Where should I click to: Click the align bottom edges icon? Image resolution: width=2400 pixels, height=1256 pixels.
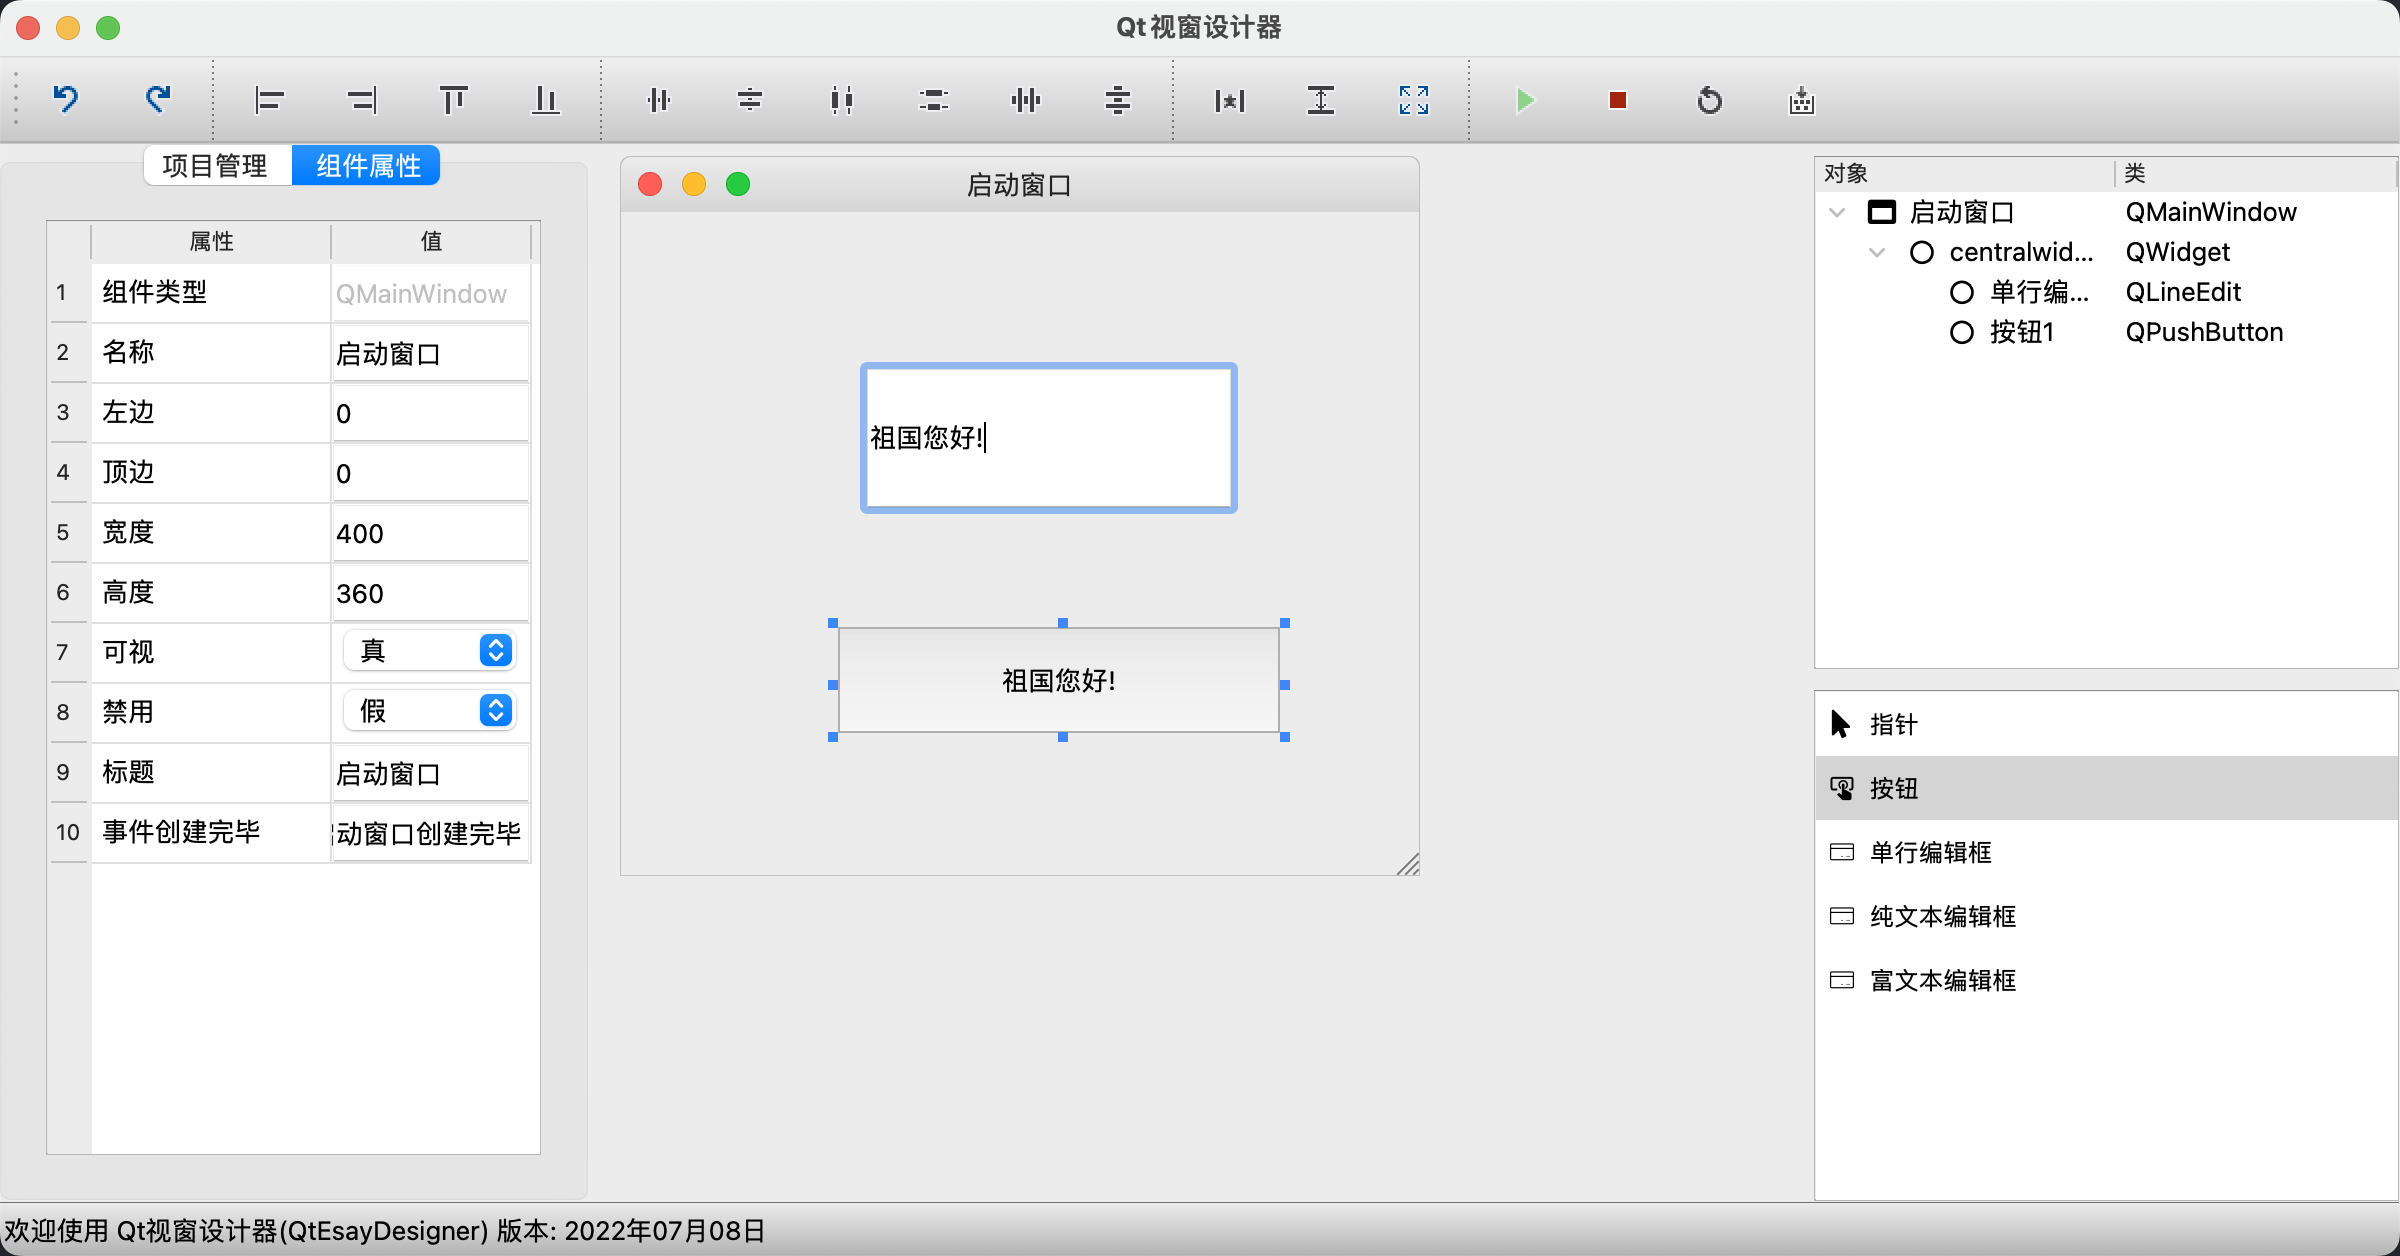(545, 100)
